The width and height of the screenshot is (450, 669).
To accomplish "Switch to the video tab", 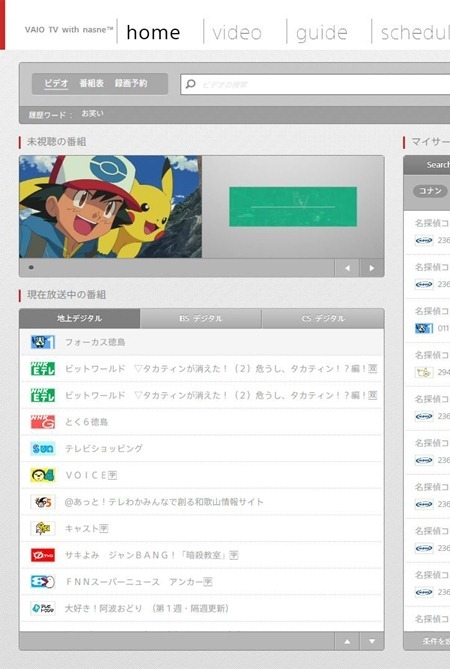I will pyautogui.click(x=237, y=32).
